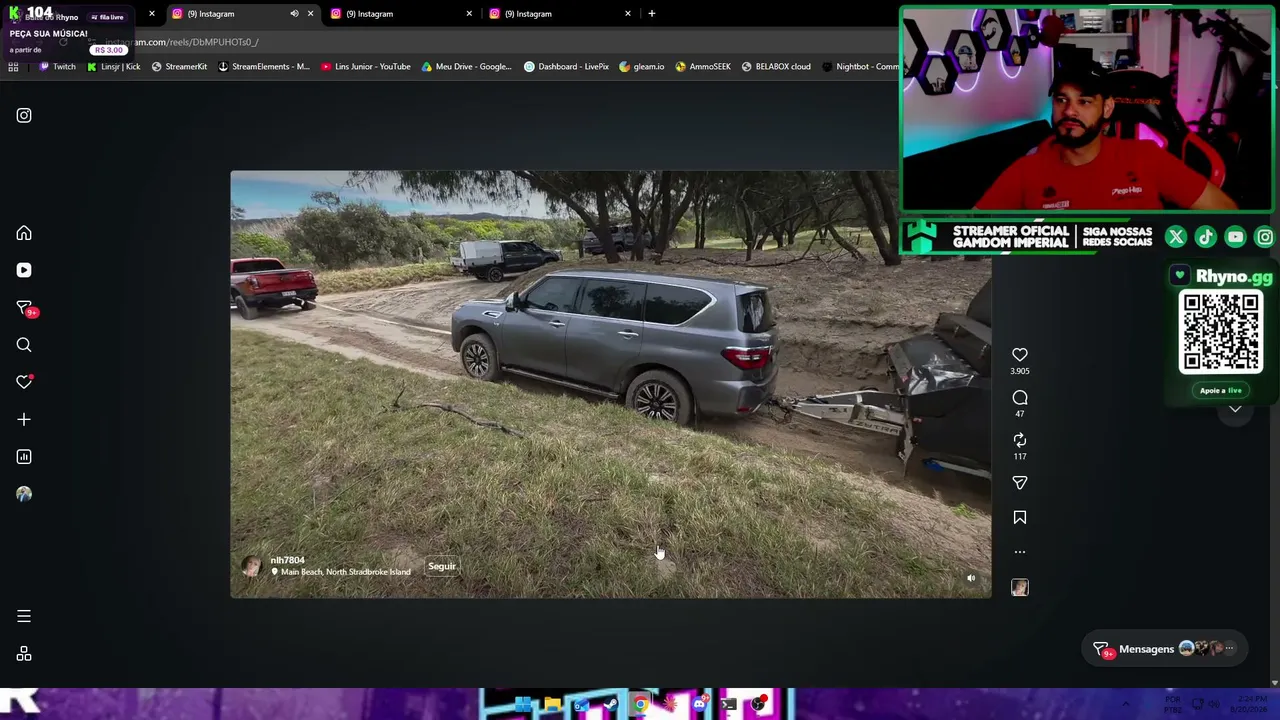
Task: Pause the reel by clicking the video
Action: (x=610, y=384)
